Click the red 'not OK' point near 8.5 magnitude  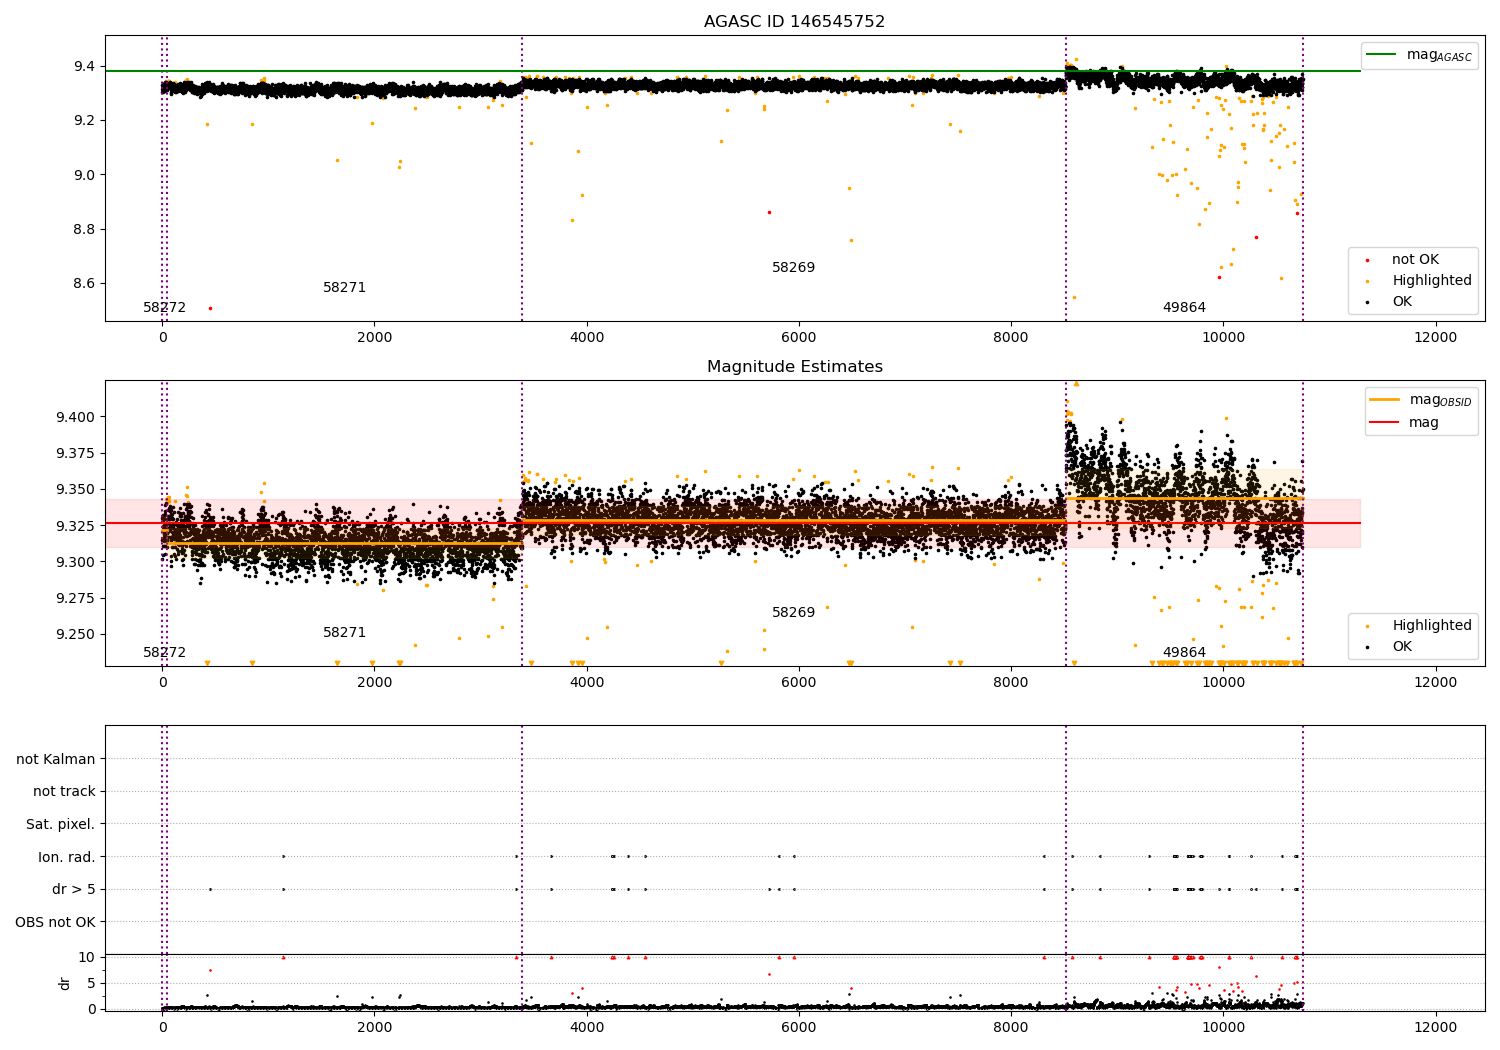point(210,308)
